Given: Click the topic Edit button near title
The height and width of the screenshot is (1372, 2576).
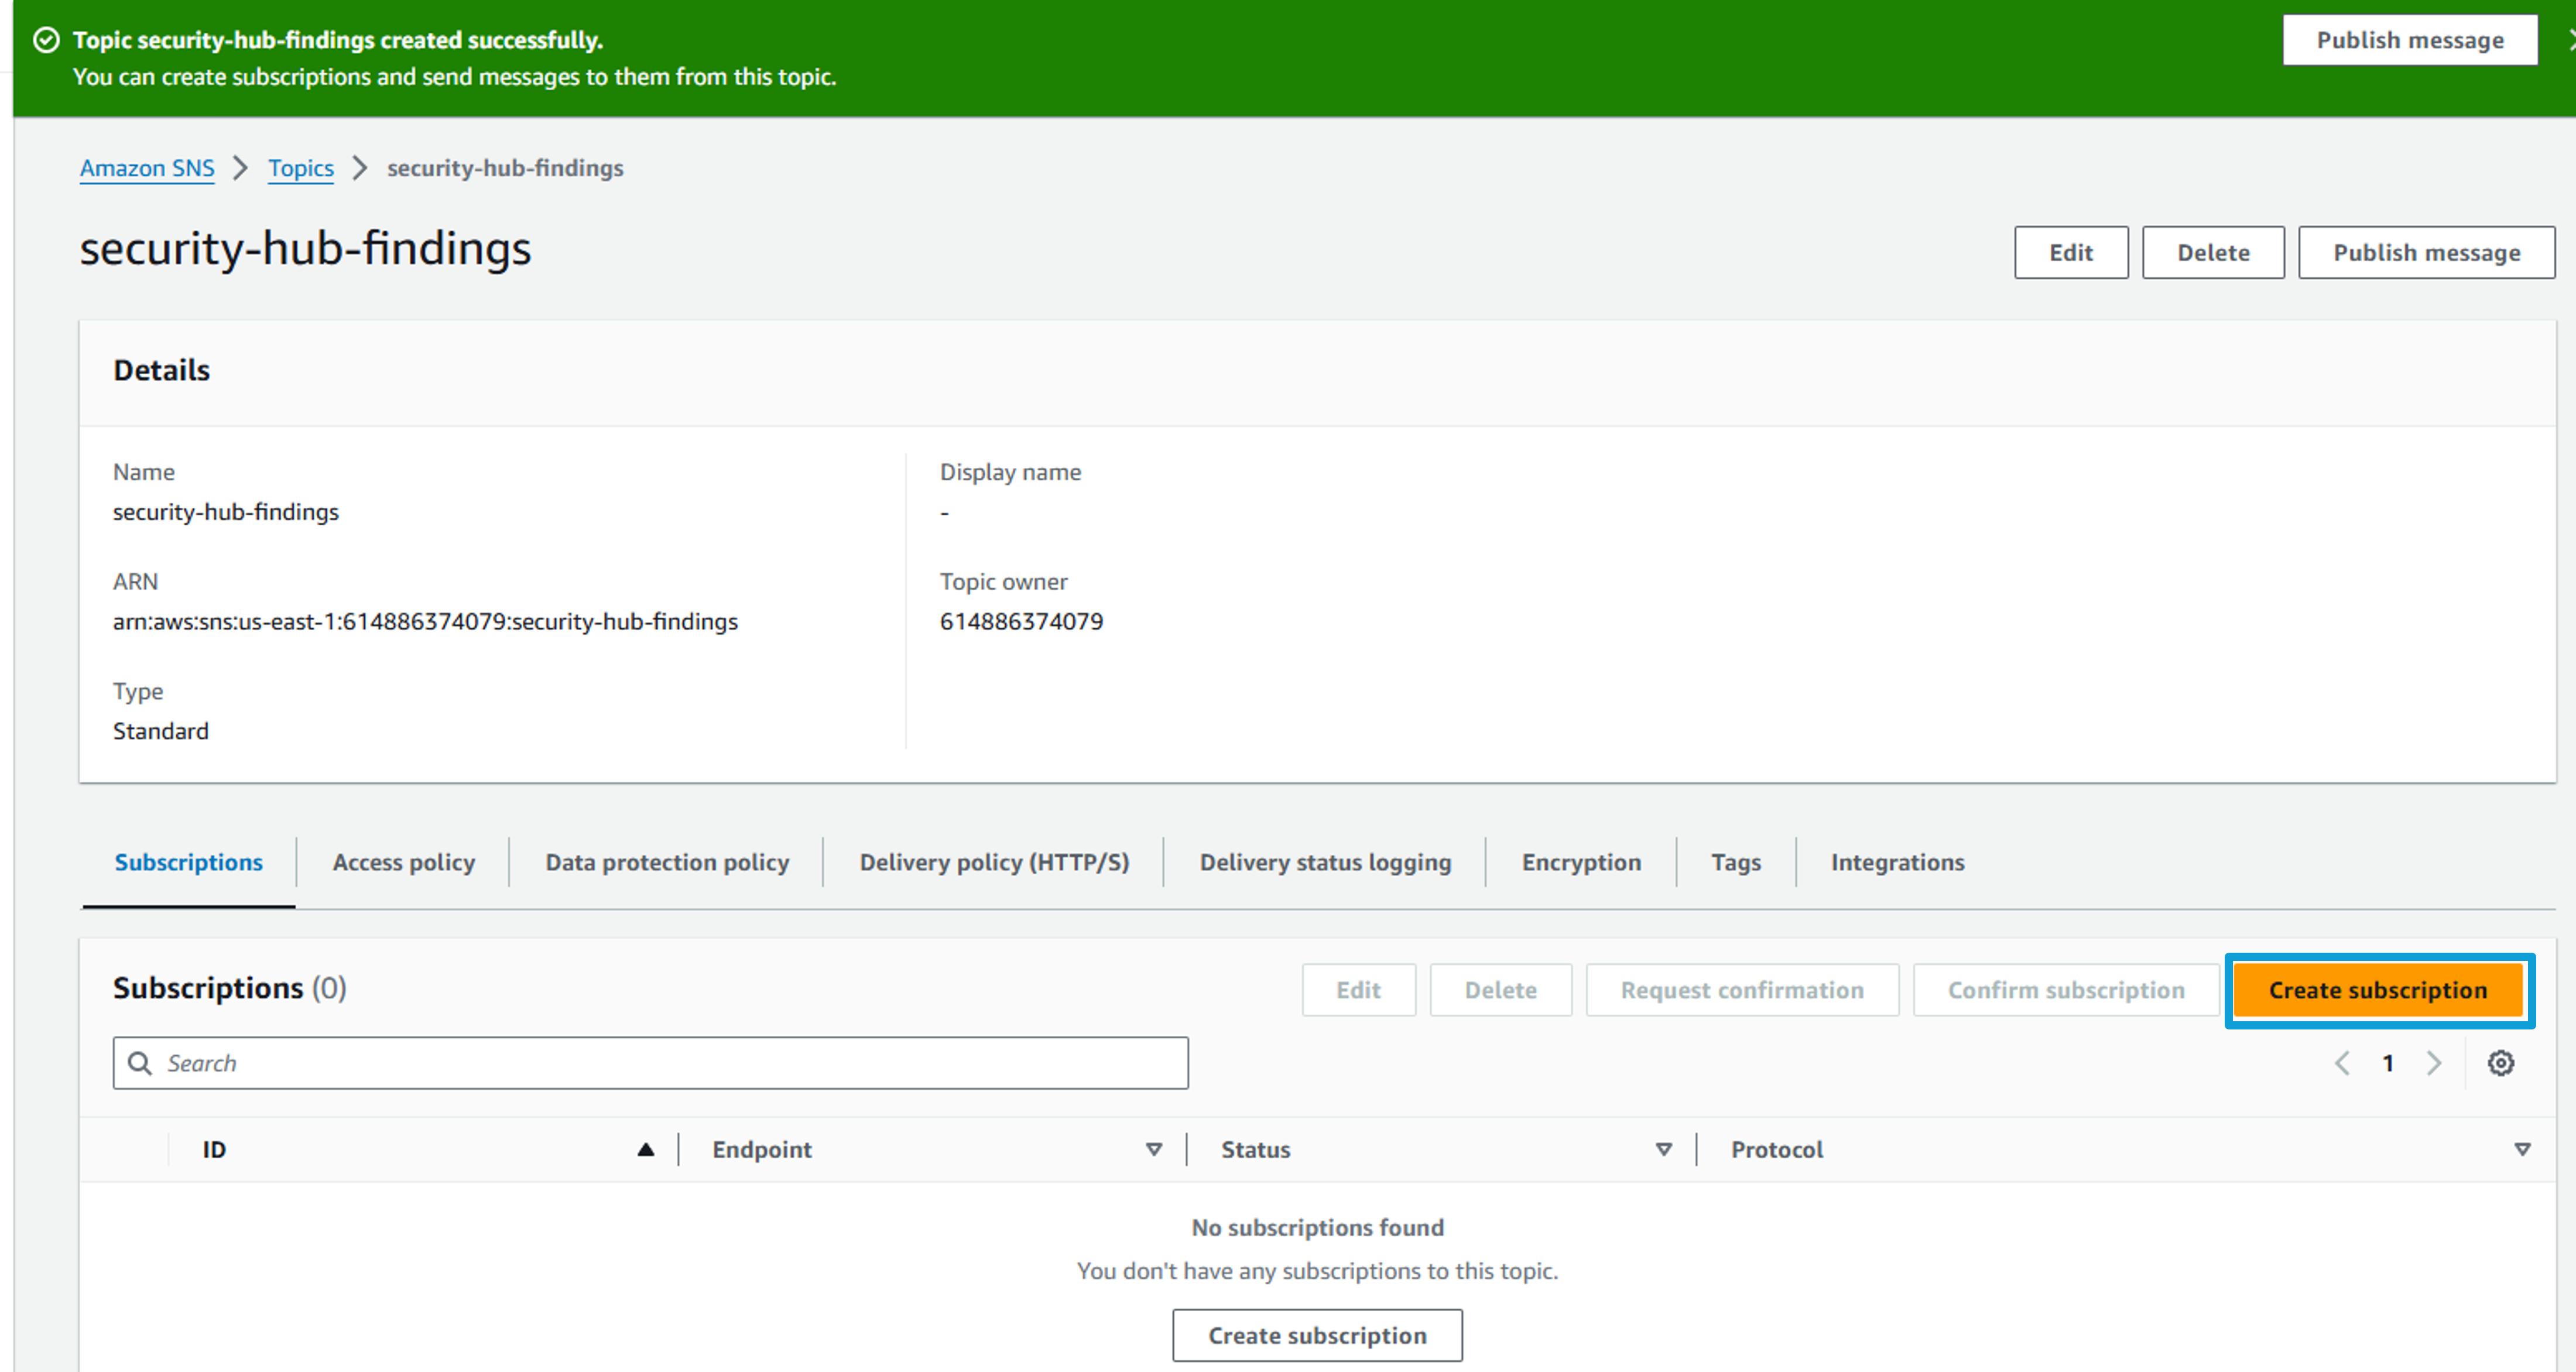Looking at the screenshot, I should click(2071, 253).
